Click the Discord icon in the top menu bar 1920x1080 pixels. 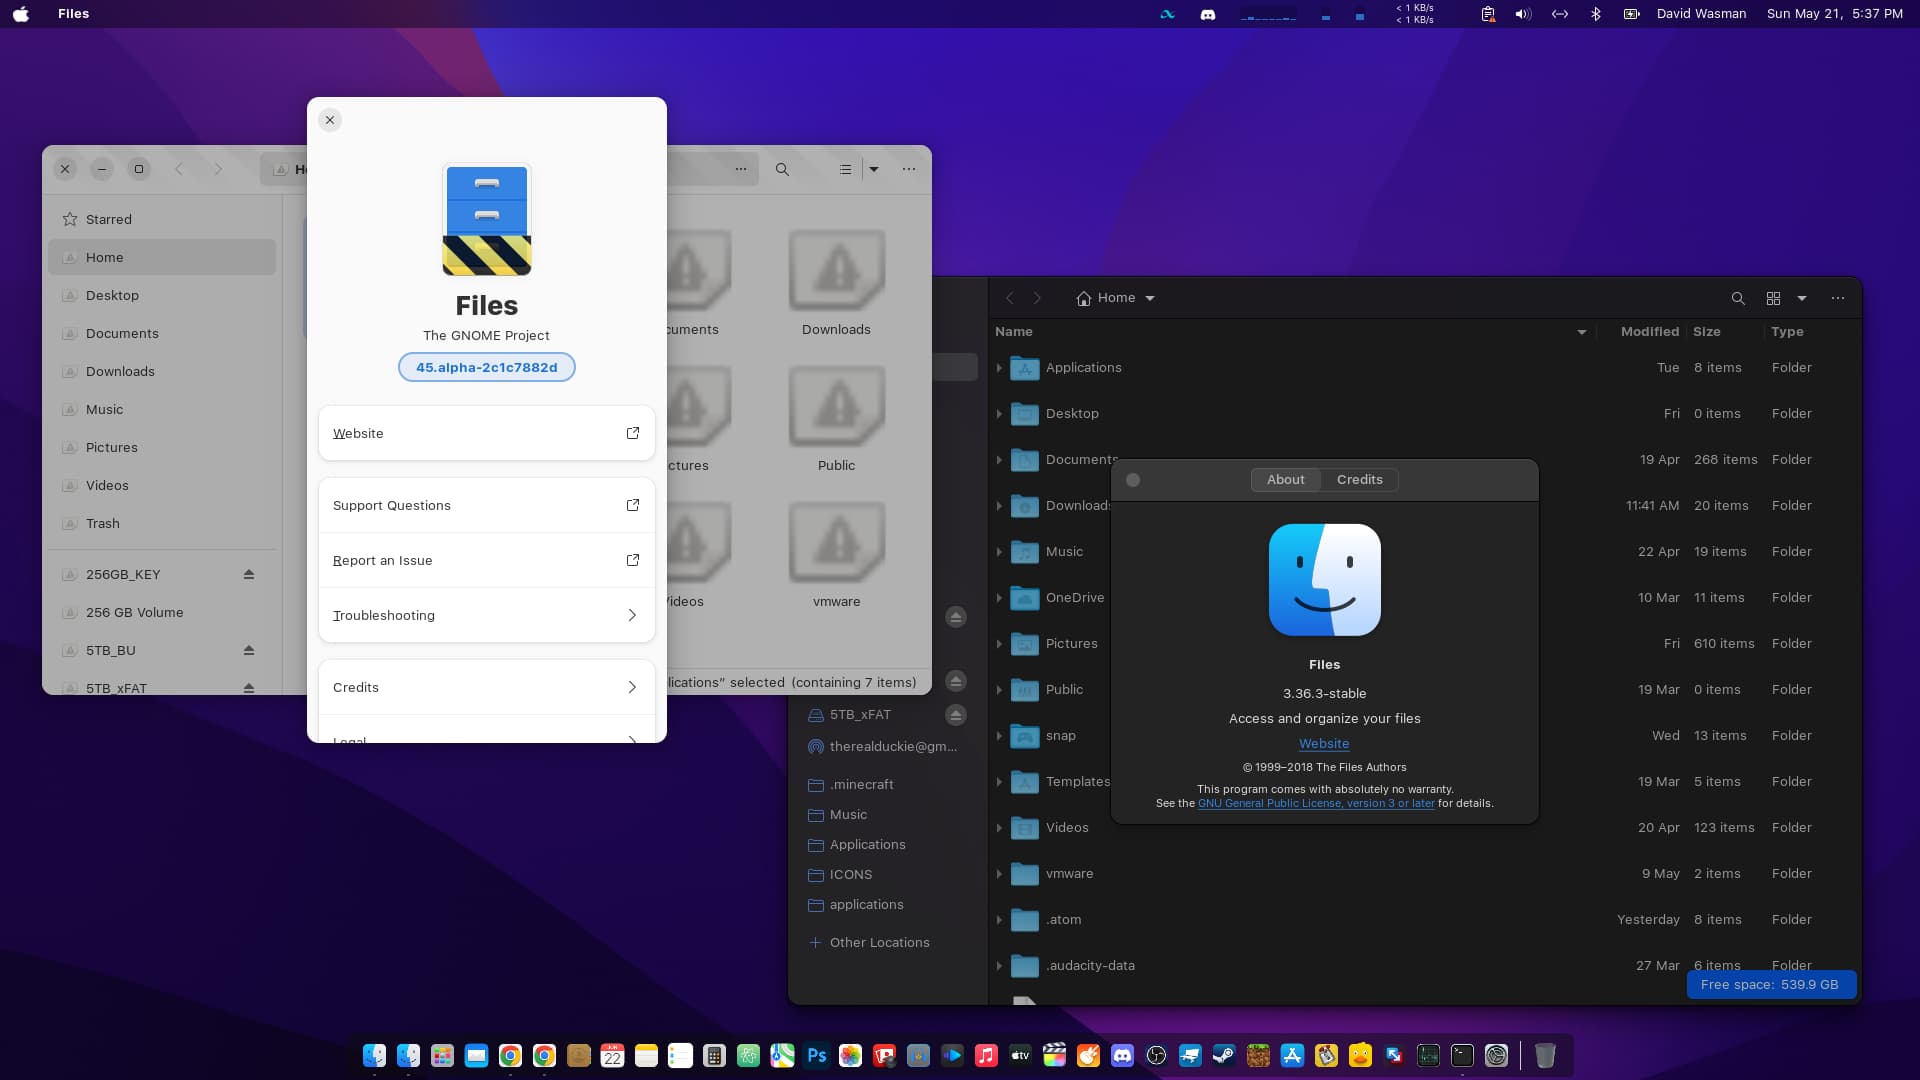[1208, 14]
